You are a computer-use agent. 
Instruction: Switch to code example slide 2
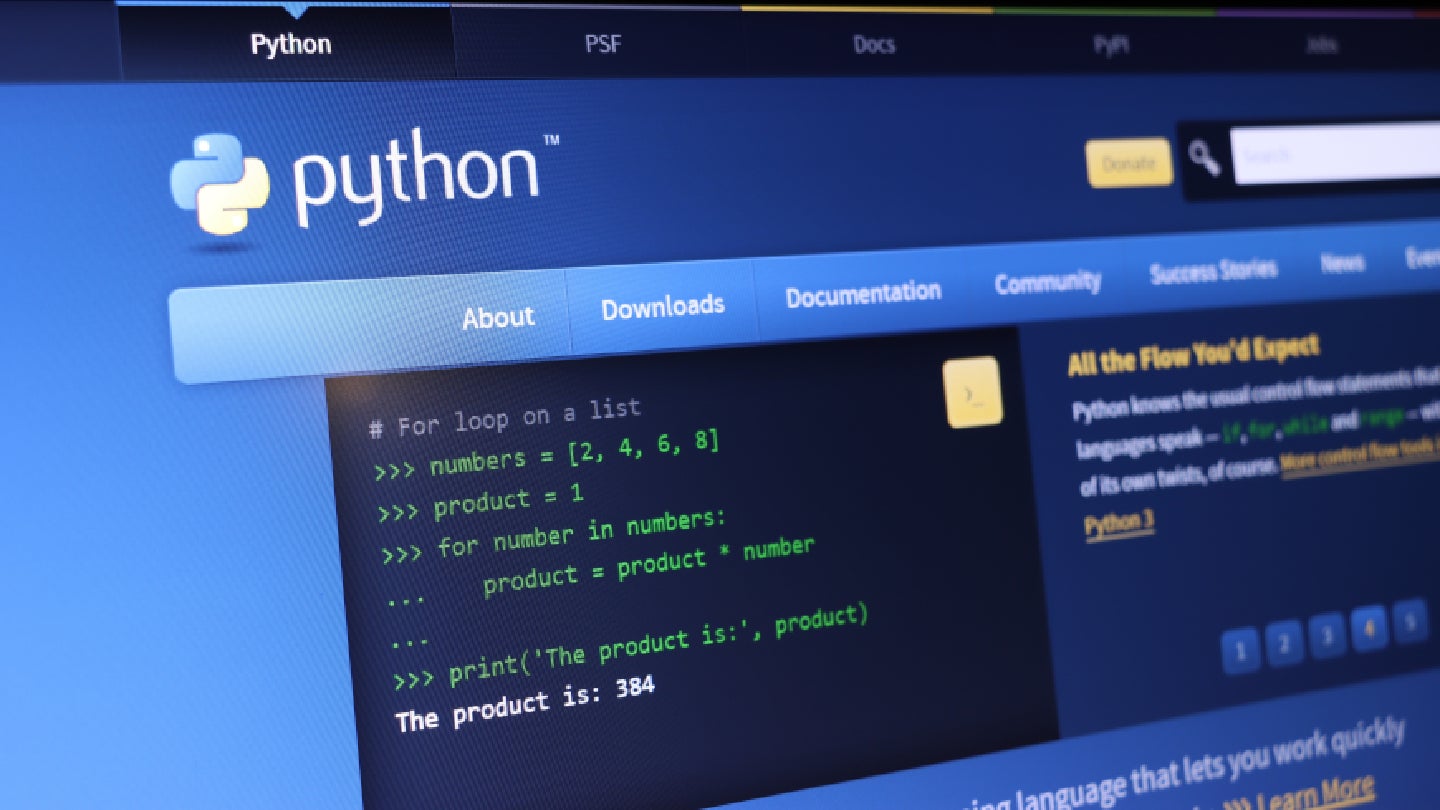[1285, 643]
